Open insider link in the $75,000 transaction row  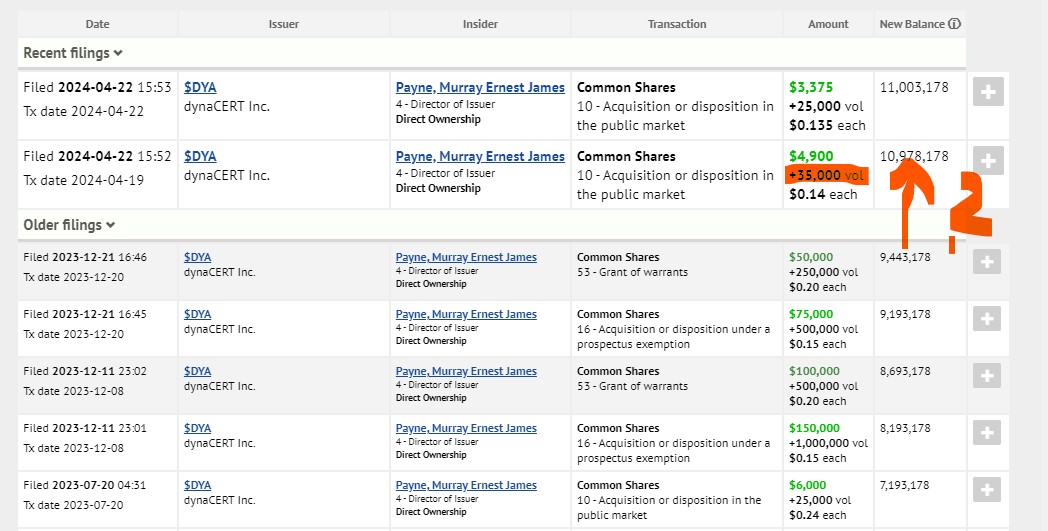[x=466, y=315]
